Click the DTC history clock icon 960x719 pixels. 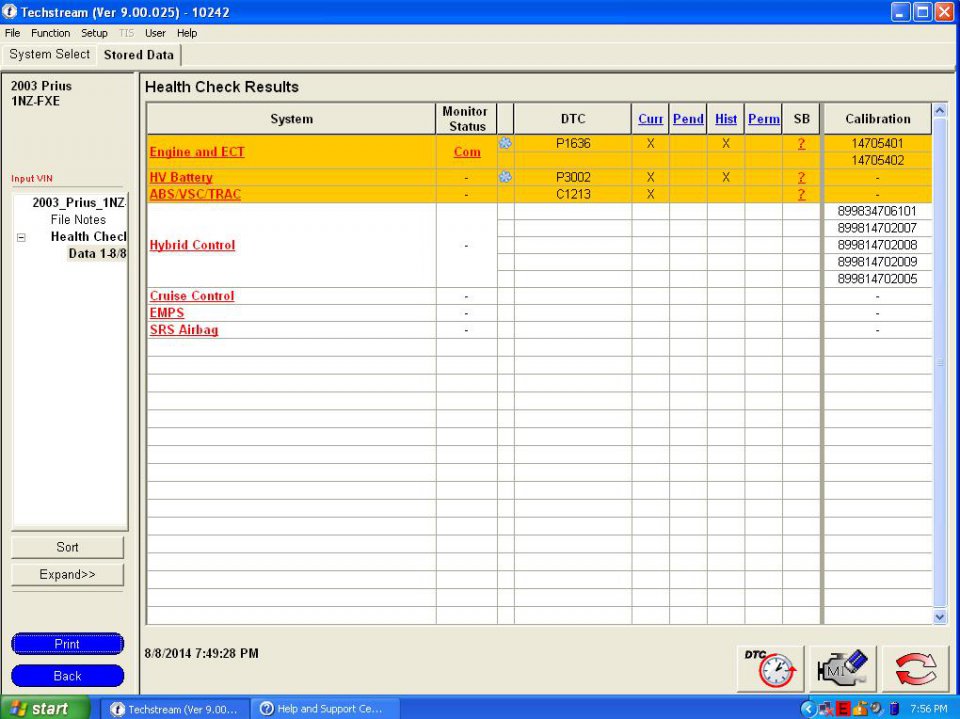[770, 668]
